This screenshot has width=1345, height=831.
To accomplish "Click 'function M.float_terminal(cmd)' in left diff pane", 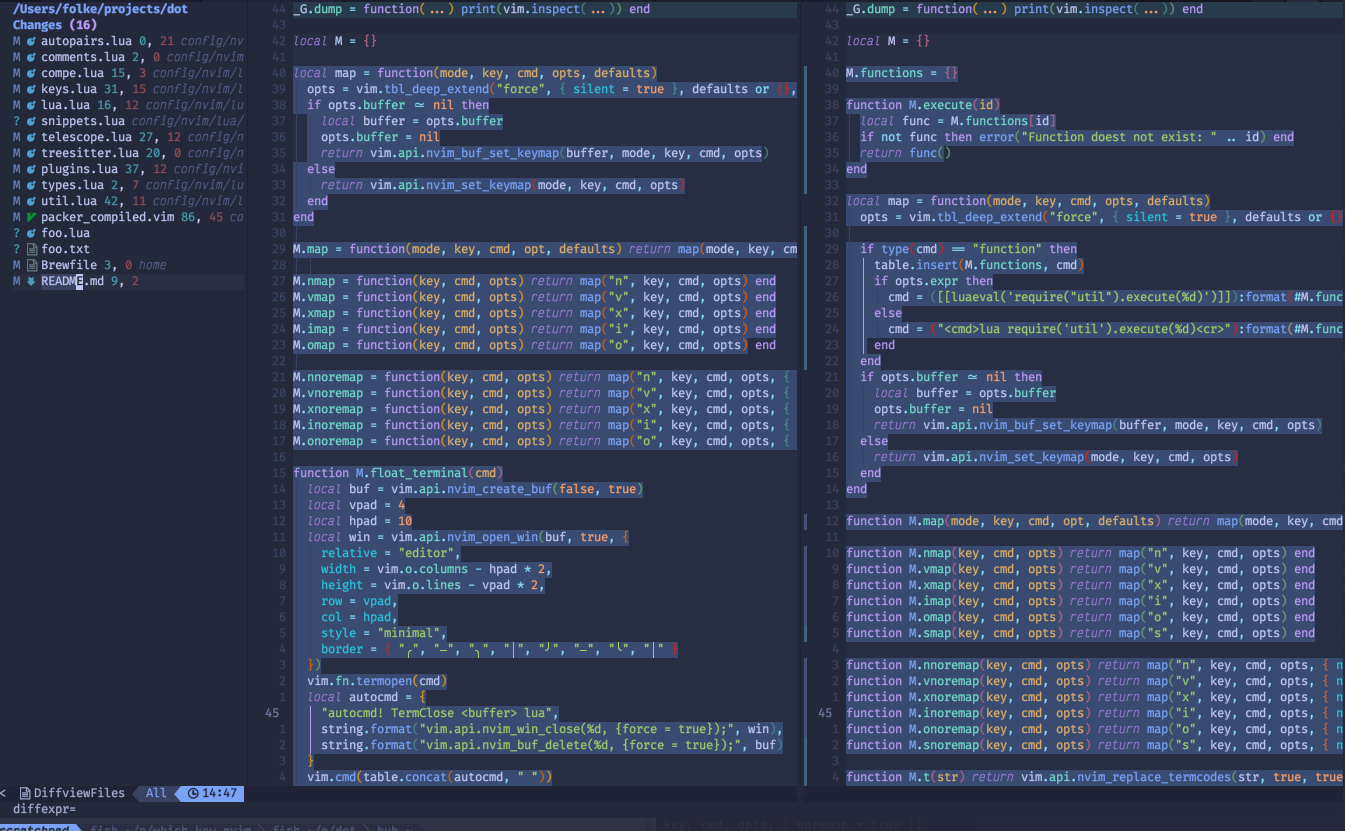I will point(398,473).
